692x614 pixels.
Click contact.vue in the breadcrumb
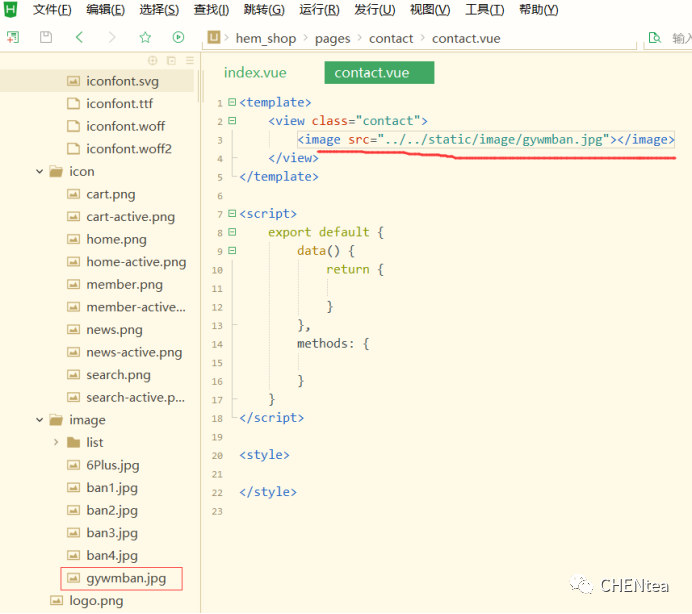pos(466,38)
